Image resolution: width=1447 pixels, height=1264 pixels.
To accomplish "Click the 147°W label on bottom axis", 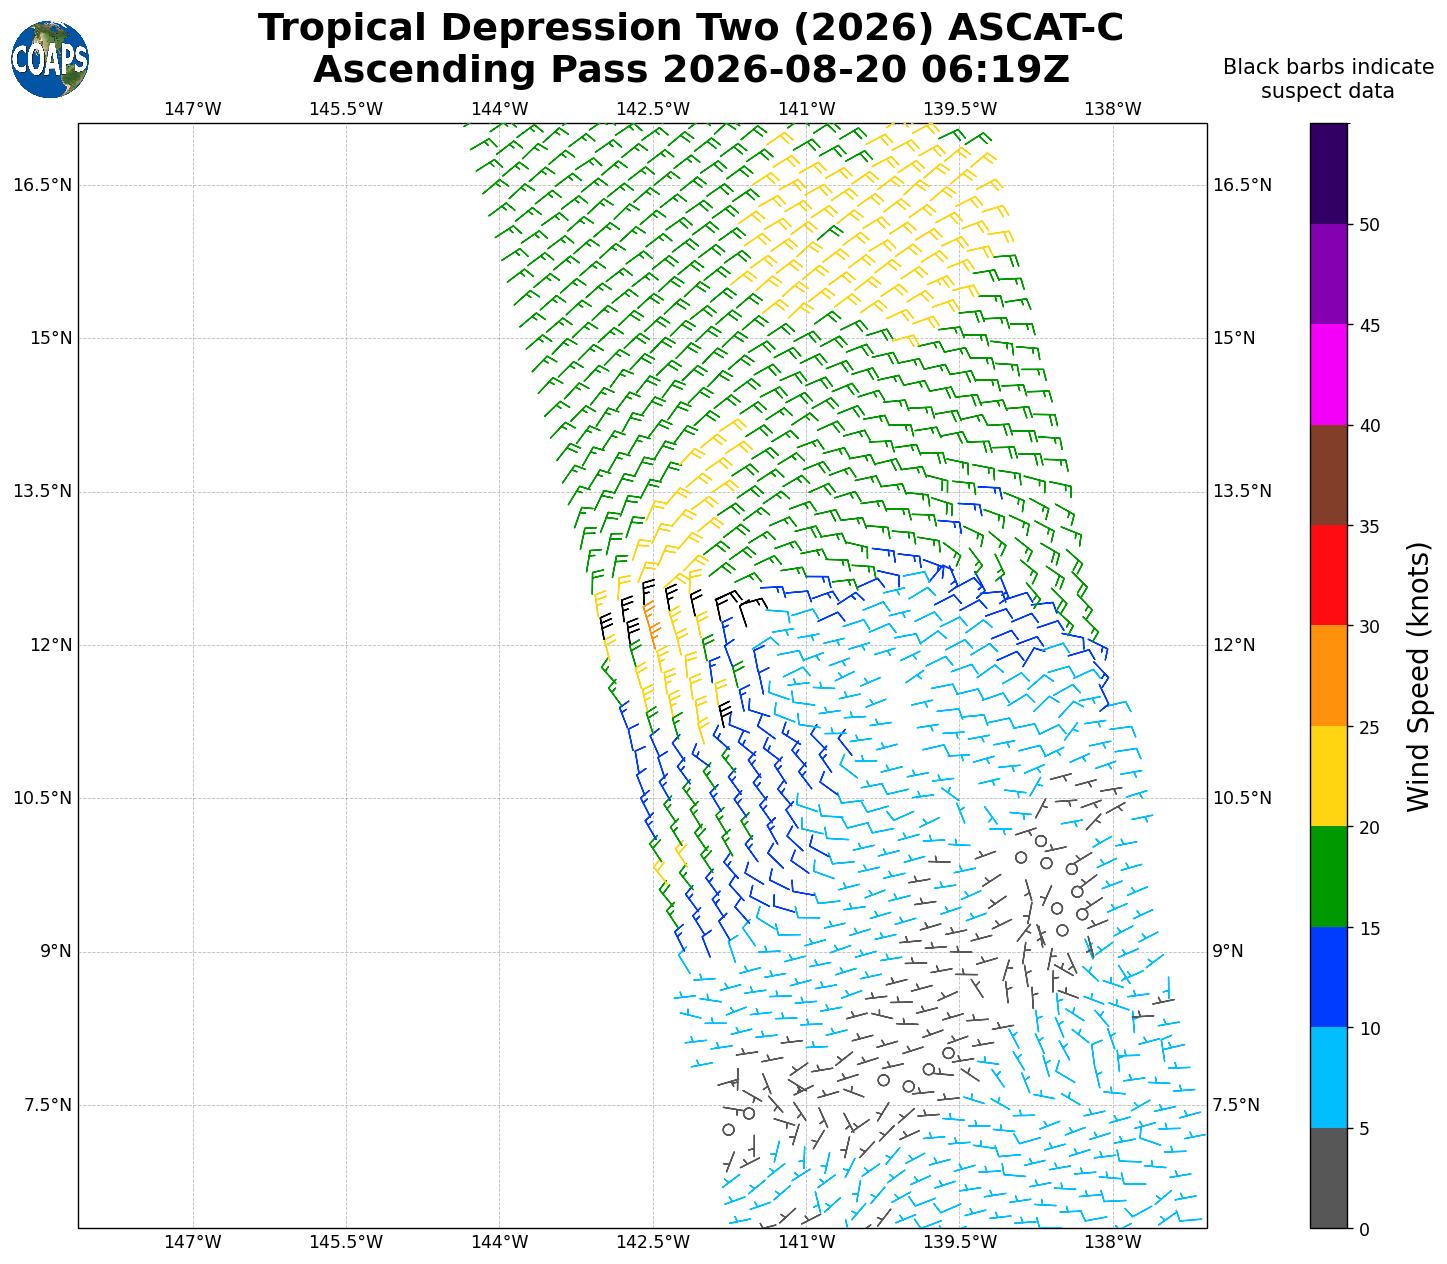I will click(193, 1242).
